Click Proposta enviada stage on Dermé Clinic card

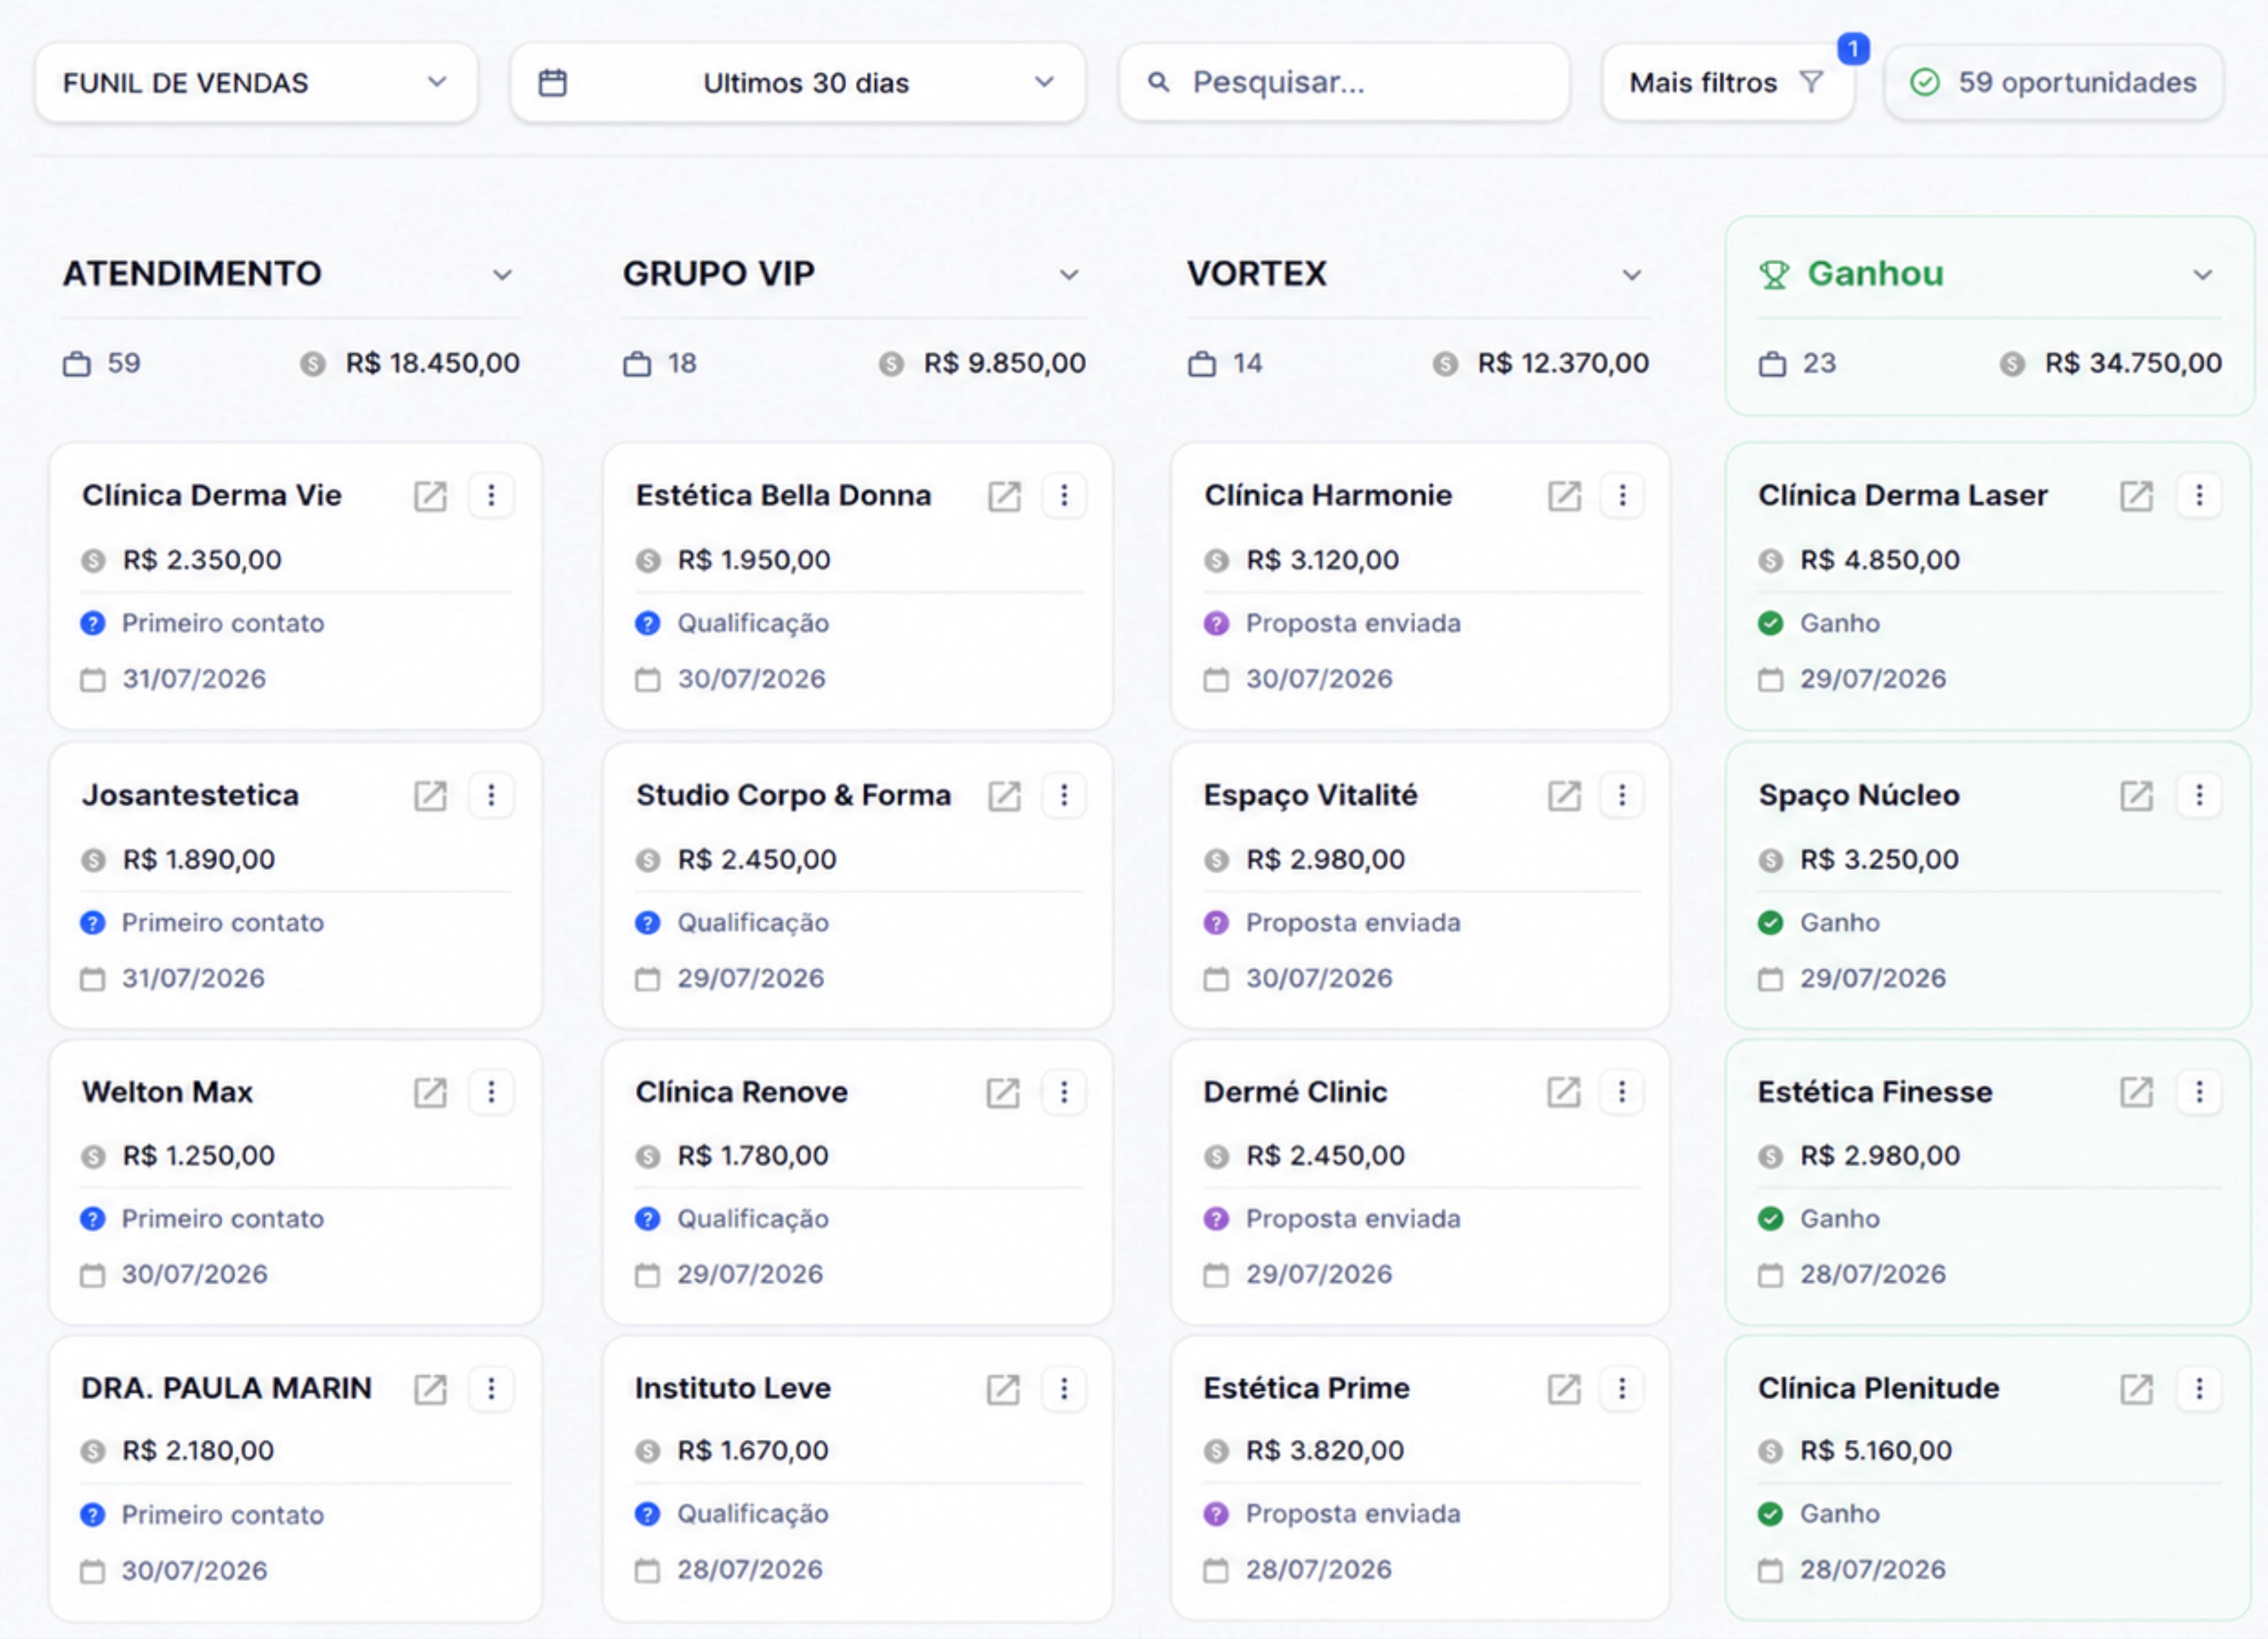click(1353, 1219)
